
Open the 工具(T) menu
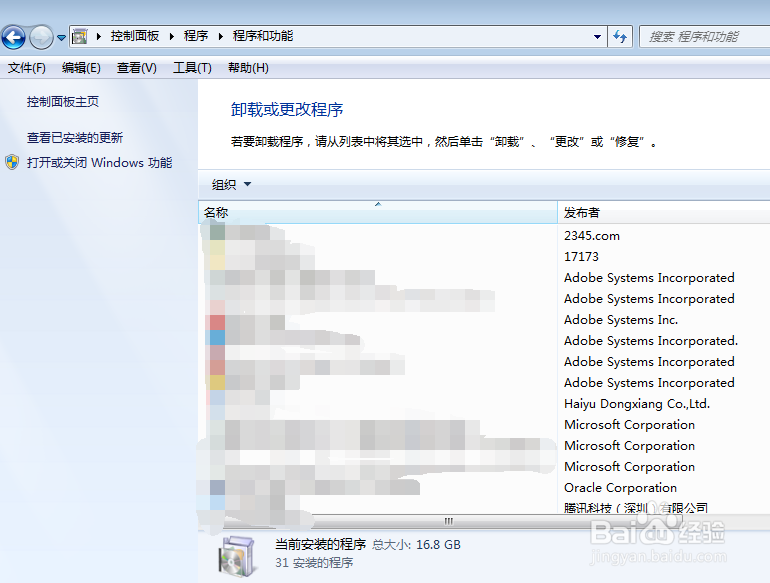click(x=192, y=68)
